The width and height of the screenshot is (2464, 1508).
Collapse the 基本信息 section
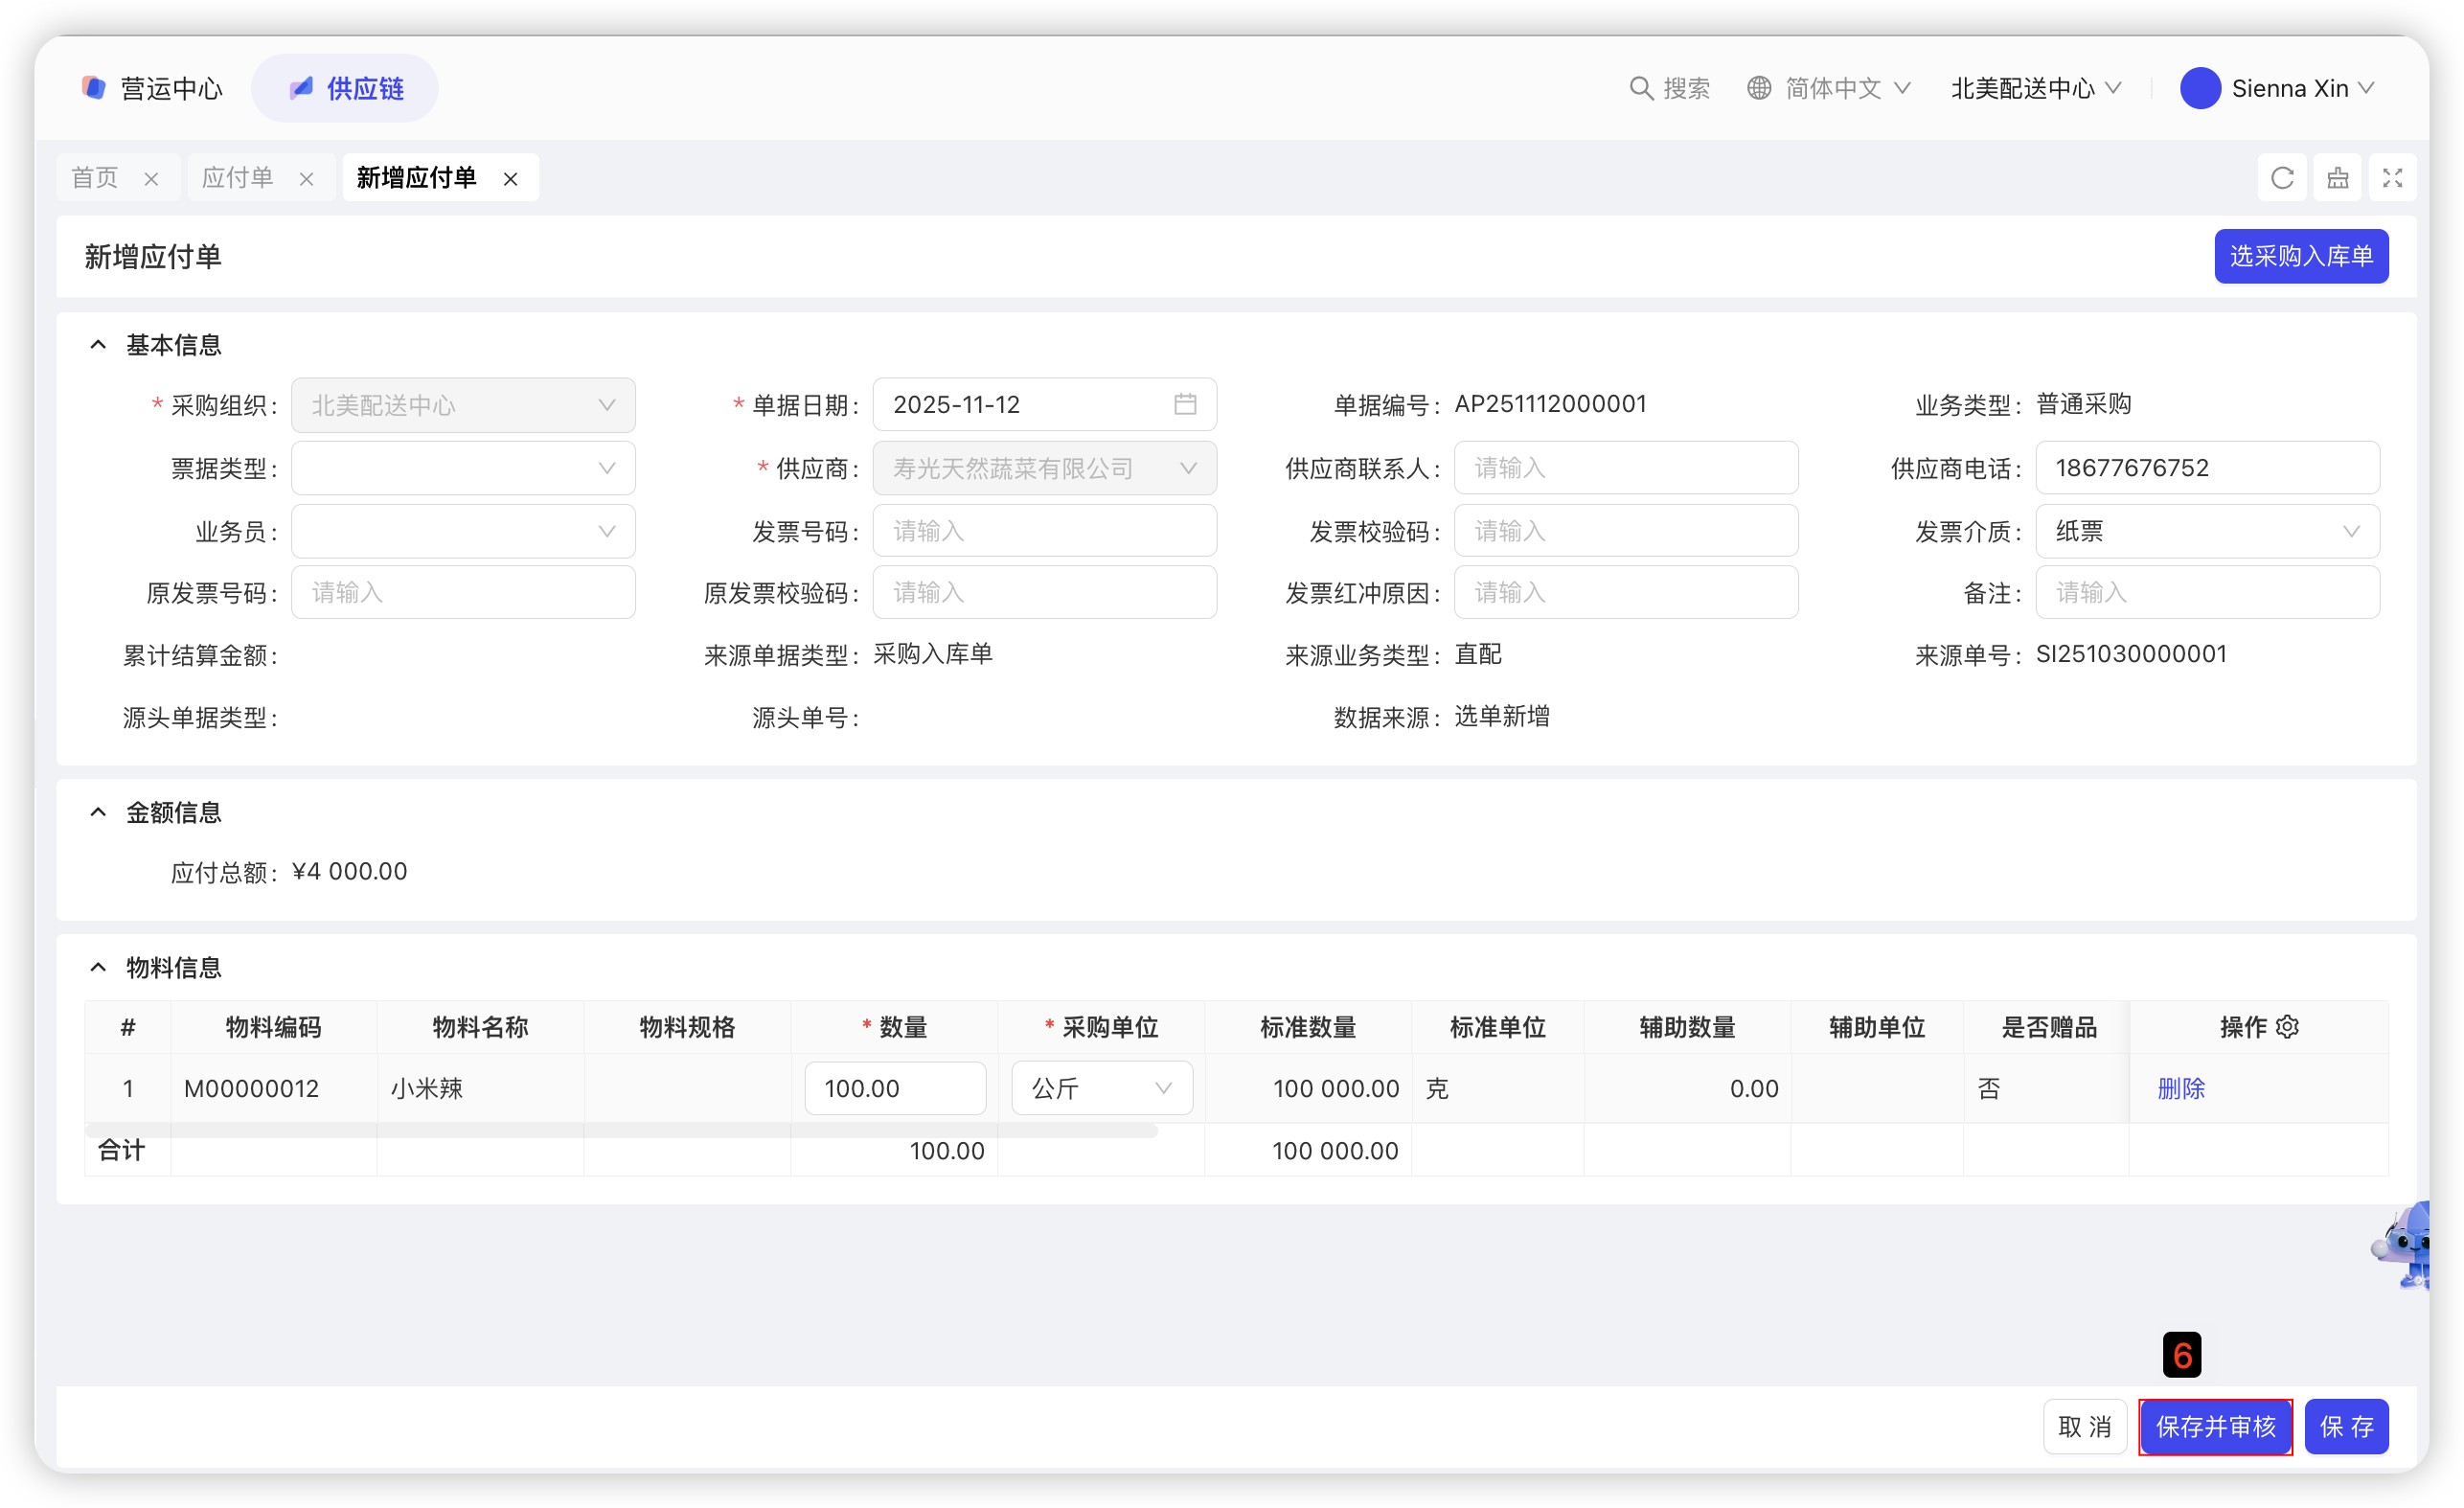click(x=98, y=345)
